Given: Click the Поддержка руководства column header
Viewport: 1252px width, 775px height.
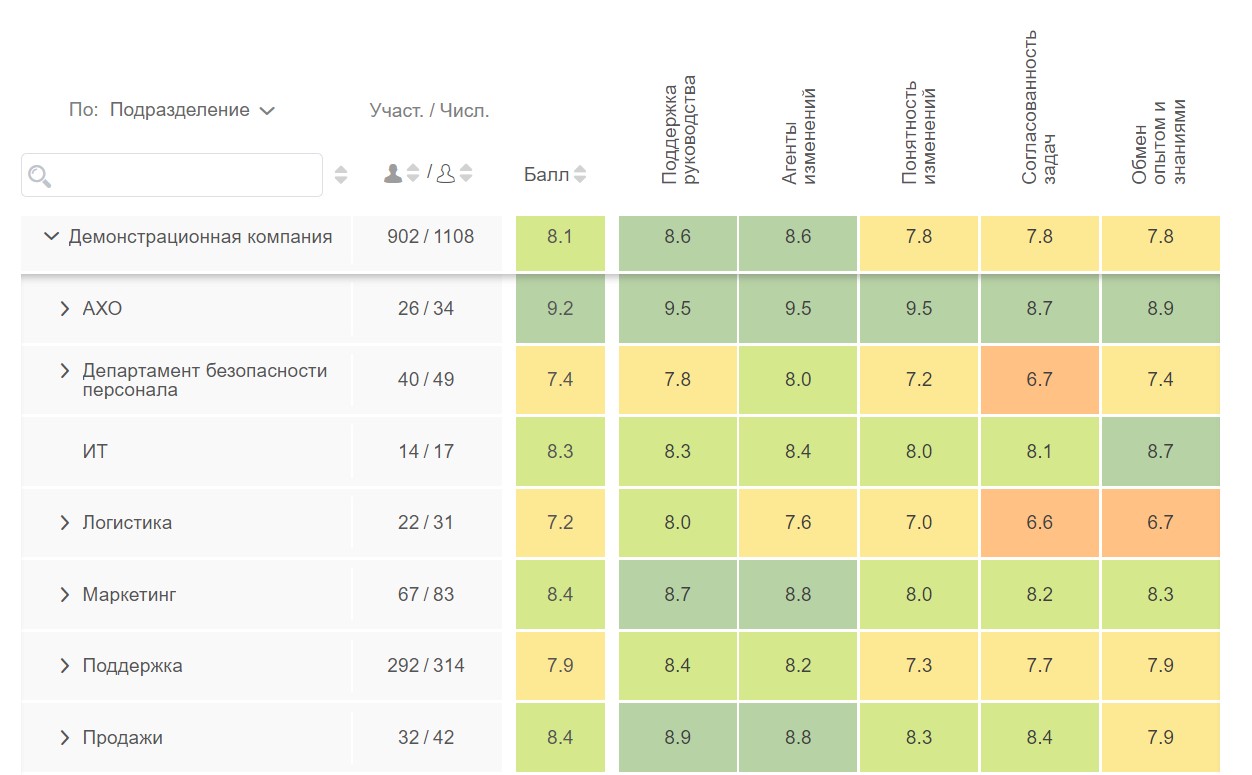Looking at the screenshot, I should 678,130.
